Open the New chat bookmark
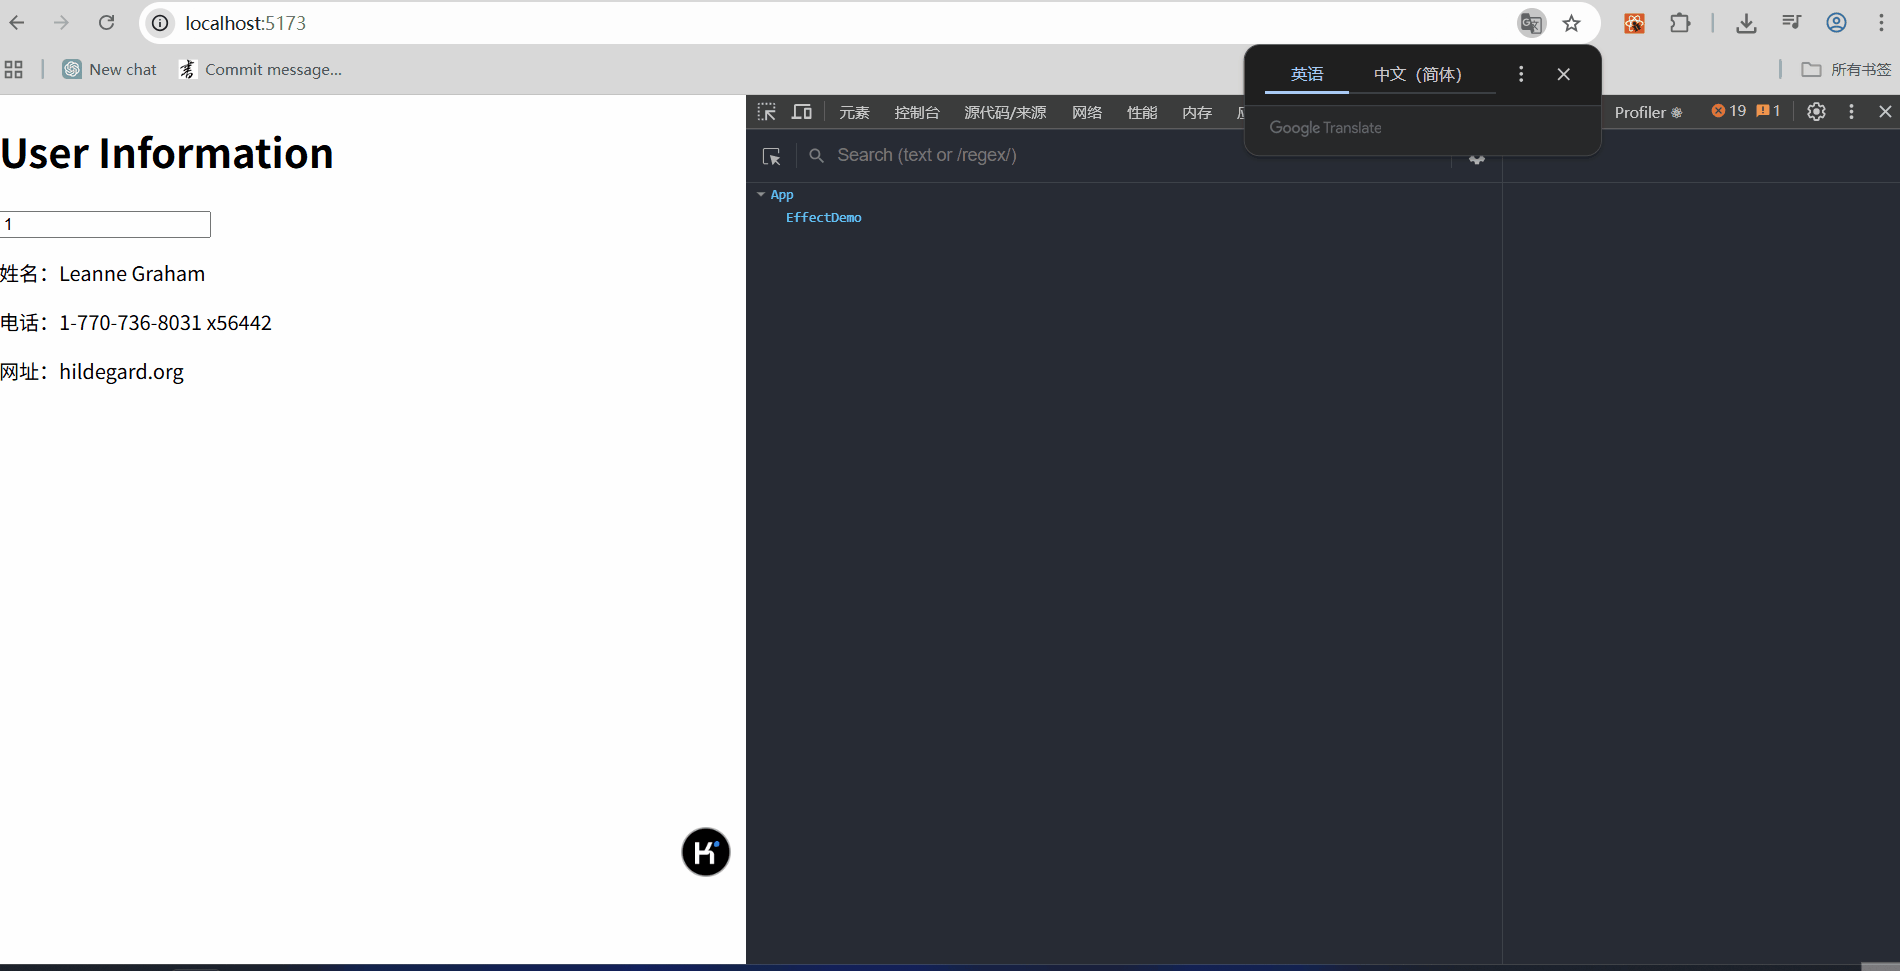 click(110, 69)
